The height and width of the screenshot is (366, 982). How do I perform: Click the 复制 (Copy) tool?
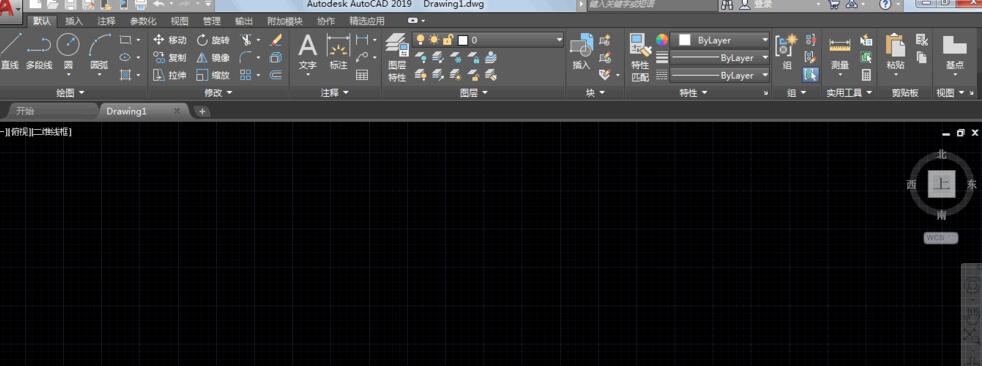pos(170,58)
